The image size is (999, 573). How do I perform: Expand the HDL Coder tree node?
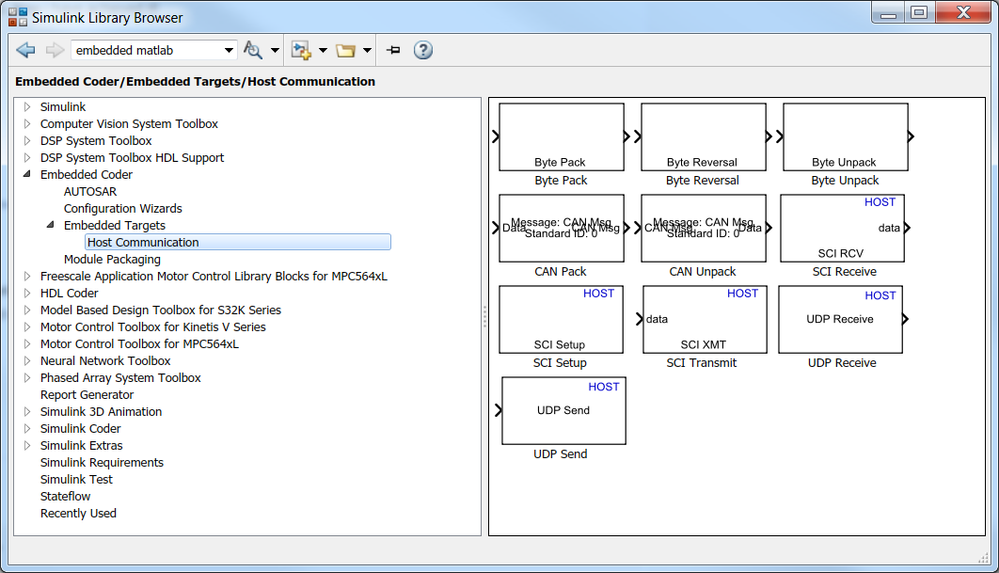[28, 293]
